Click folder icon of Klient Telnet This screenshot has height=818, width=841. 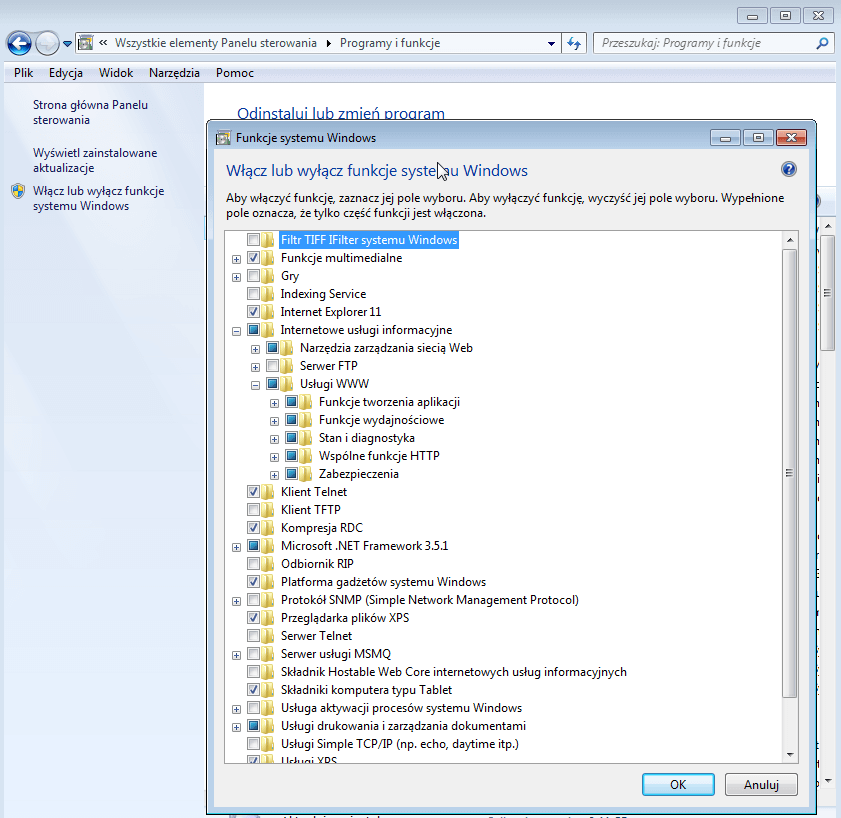[268, 491]
